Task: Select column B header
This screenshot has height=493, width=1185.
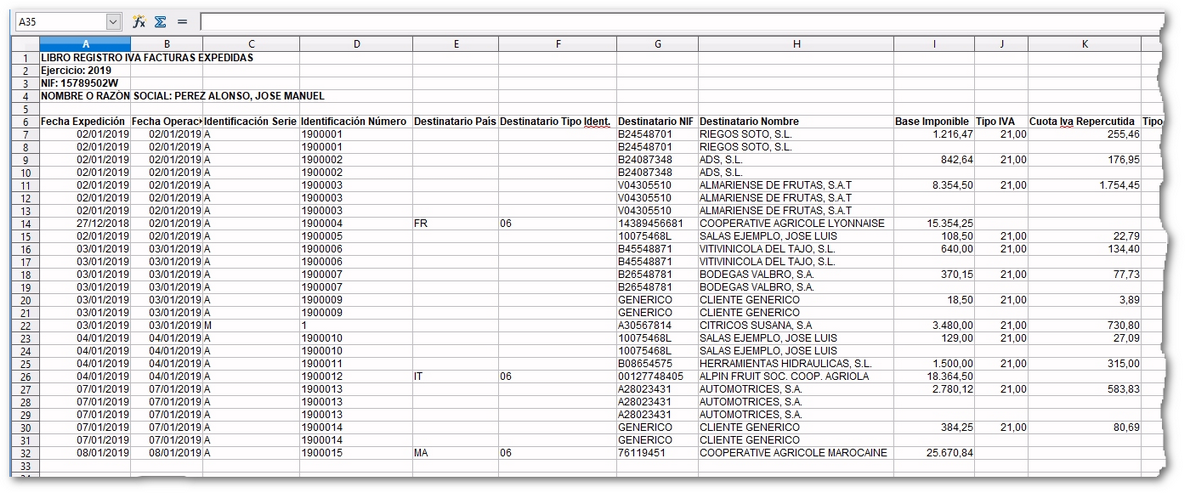Action: click(x=167, y=45)
